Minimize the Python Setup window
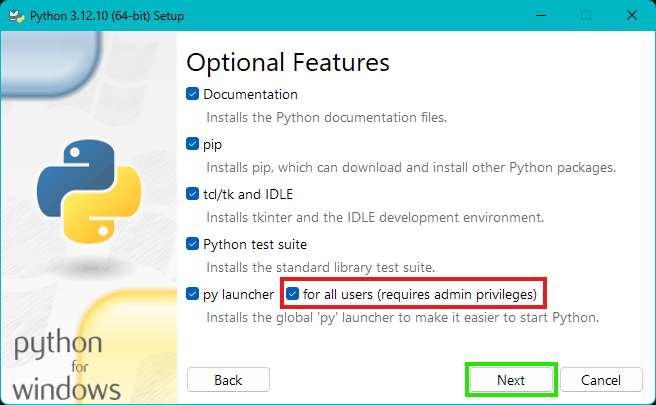656x405 pixels. click(x=541, y=15)
